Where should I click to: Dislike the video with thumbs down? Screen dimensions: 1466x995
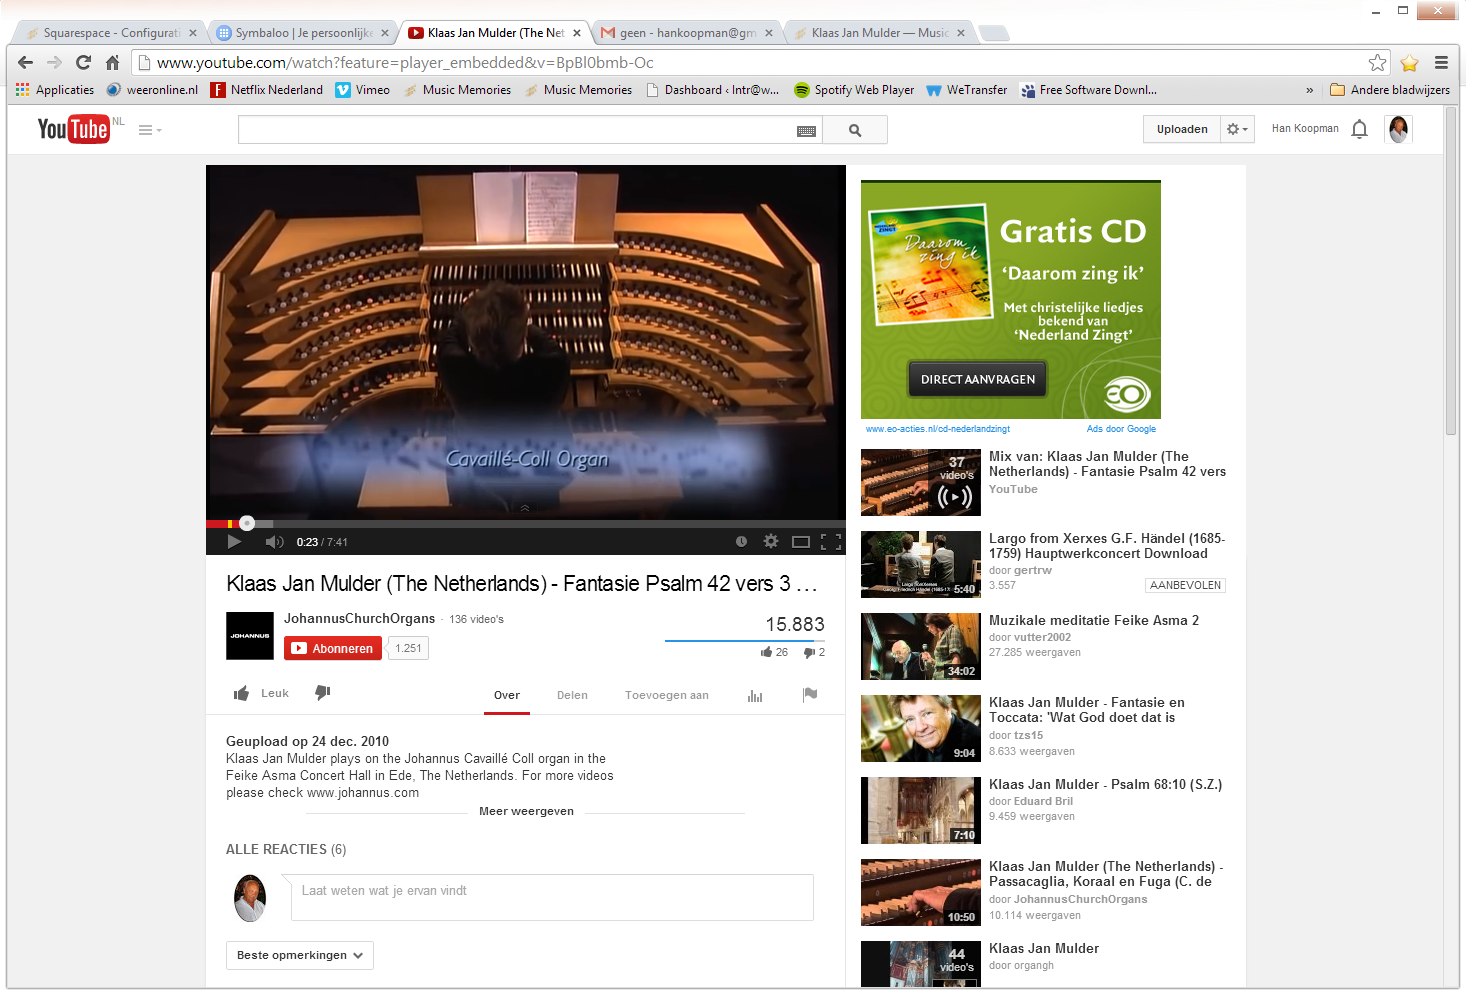tap(323, 692)
